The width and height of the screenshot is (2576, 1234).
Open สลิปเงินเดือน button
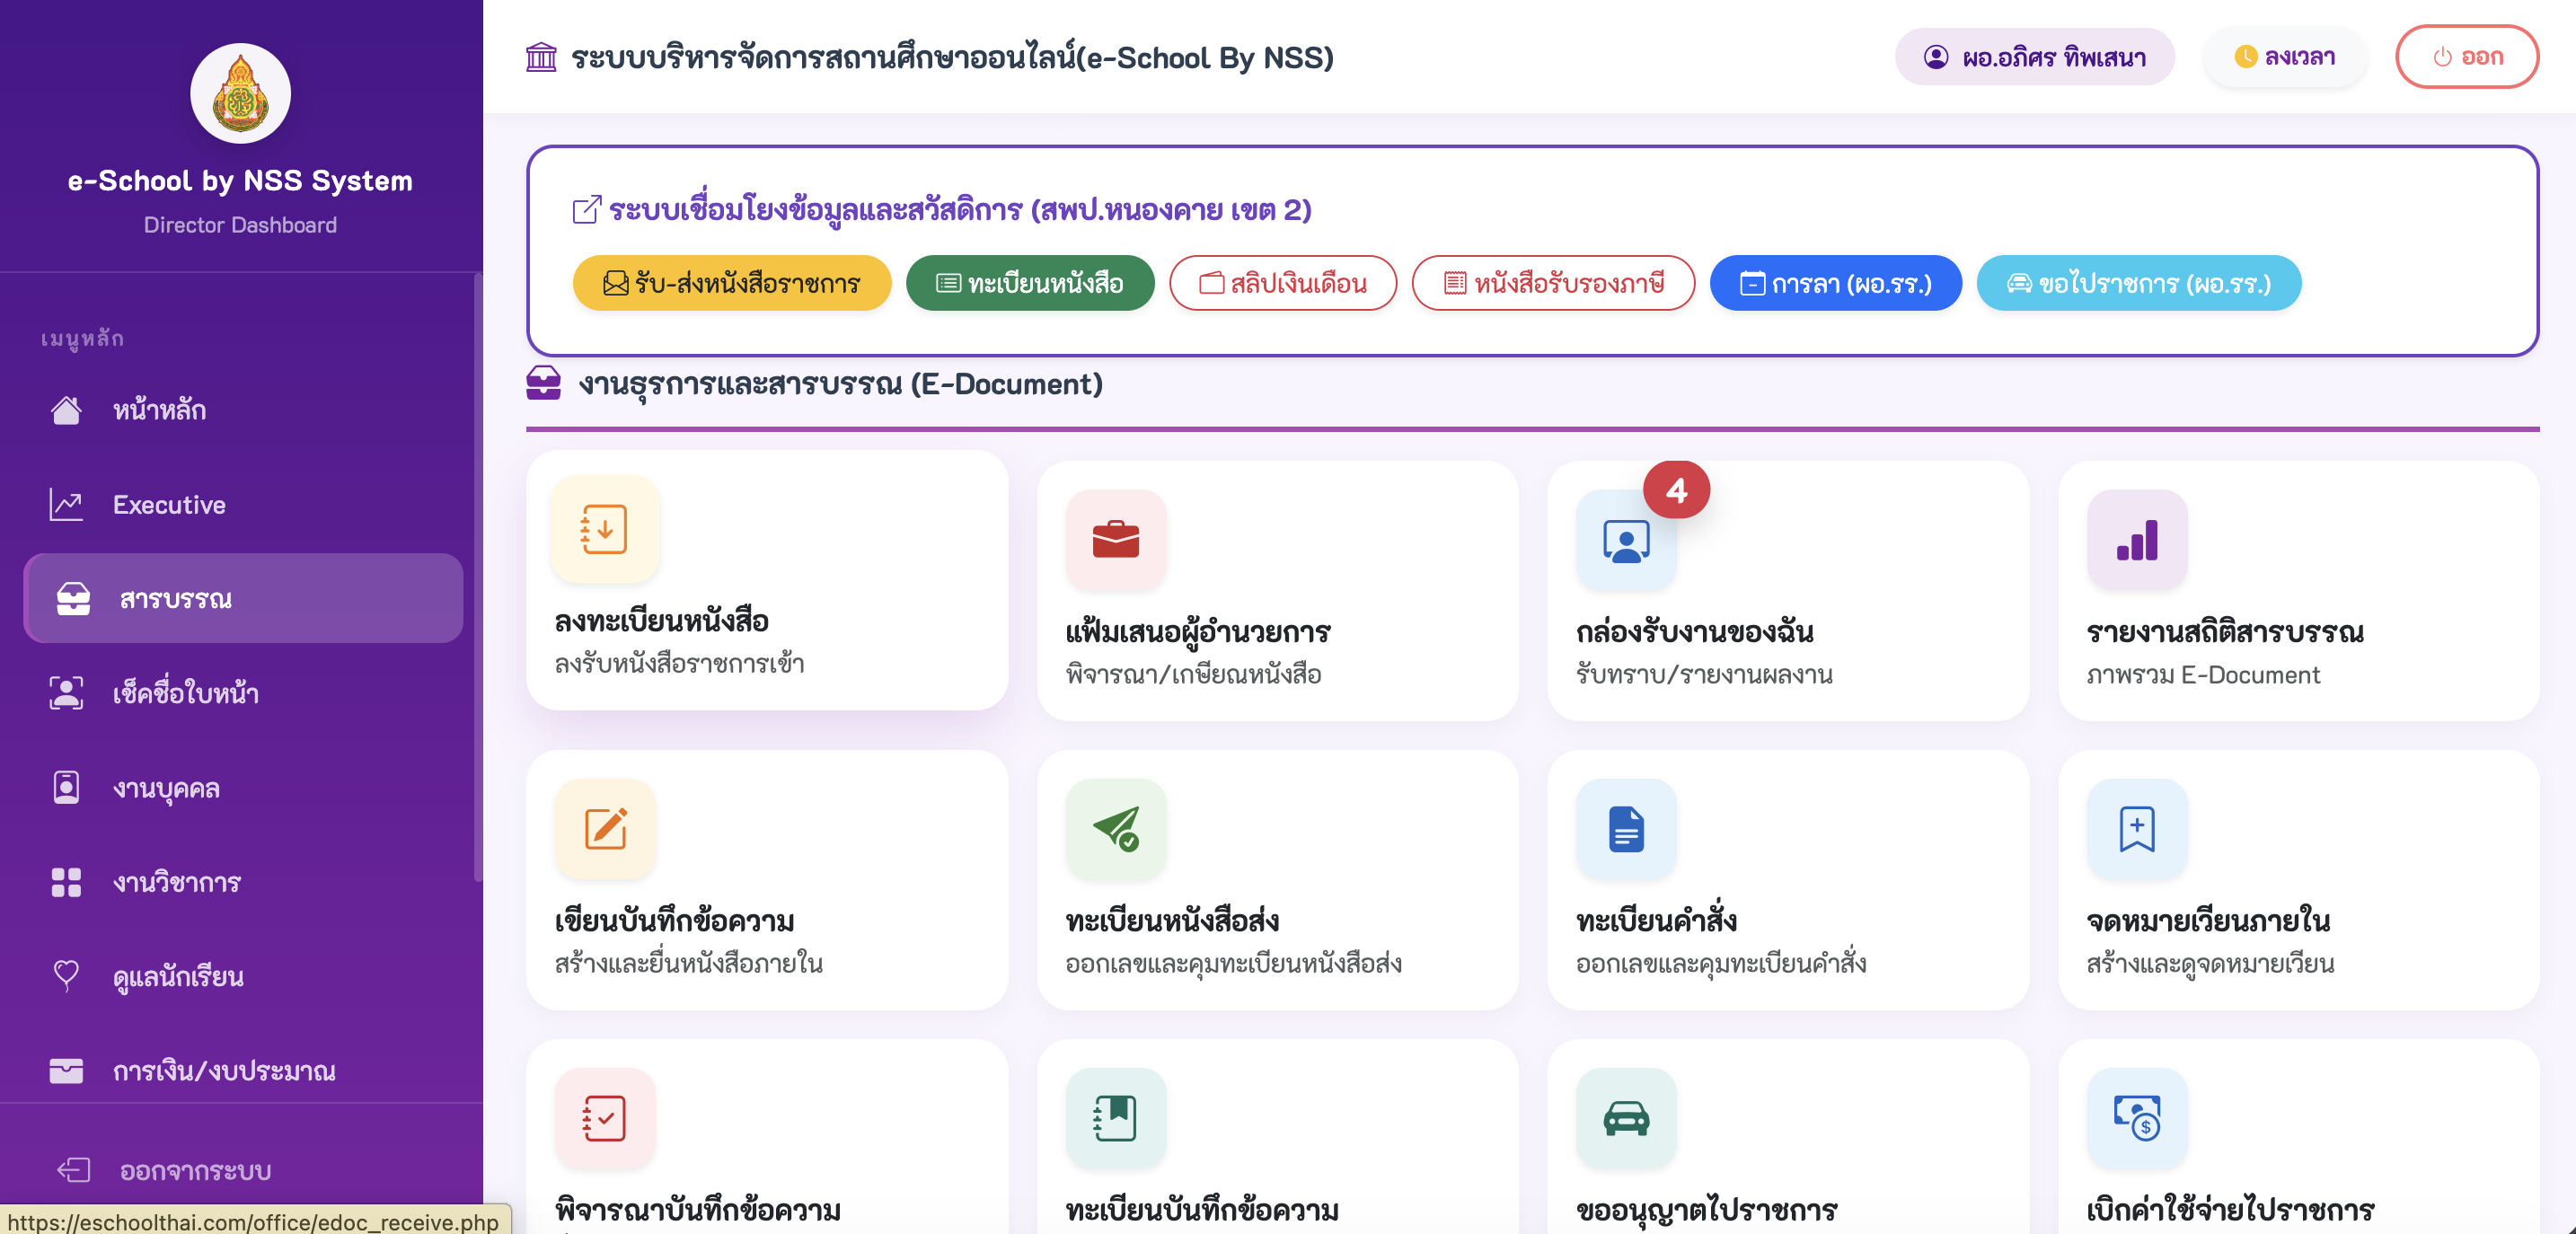[x=1283, y=283]
